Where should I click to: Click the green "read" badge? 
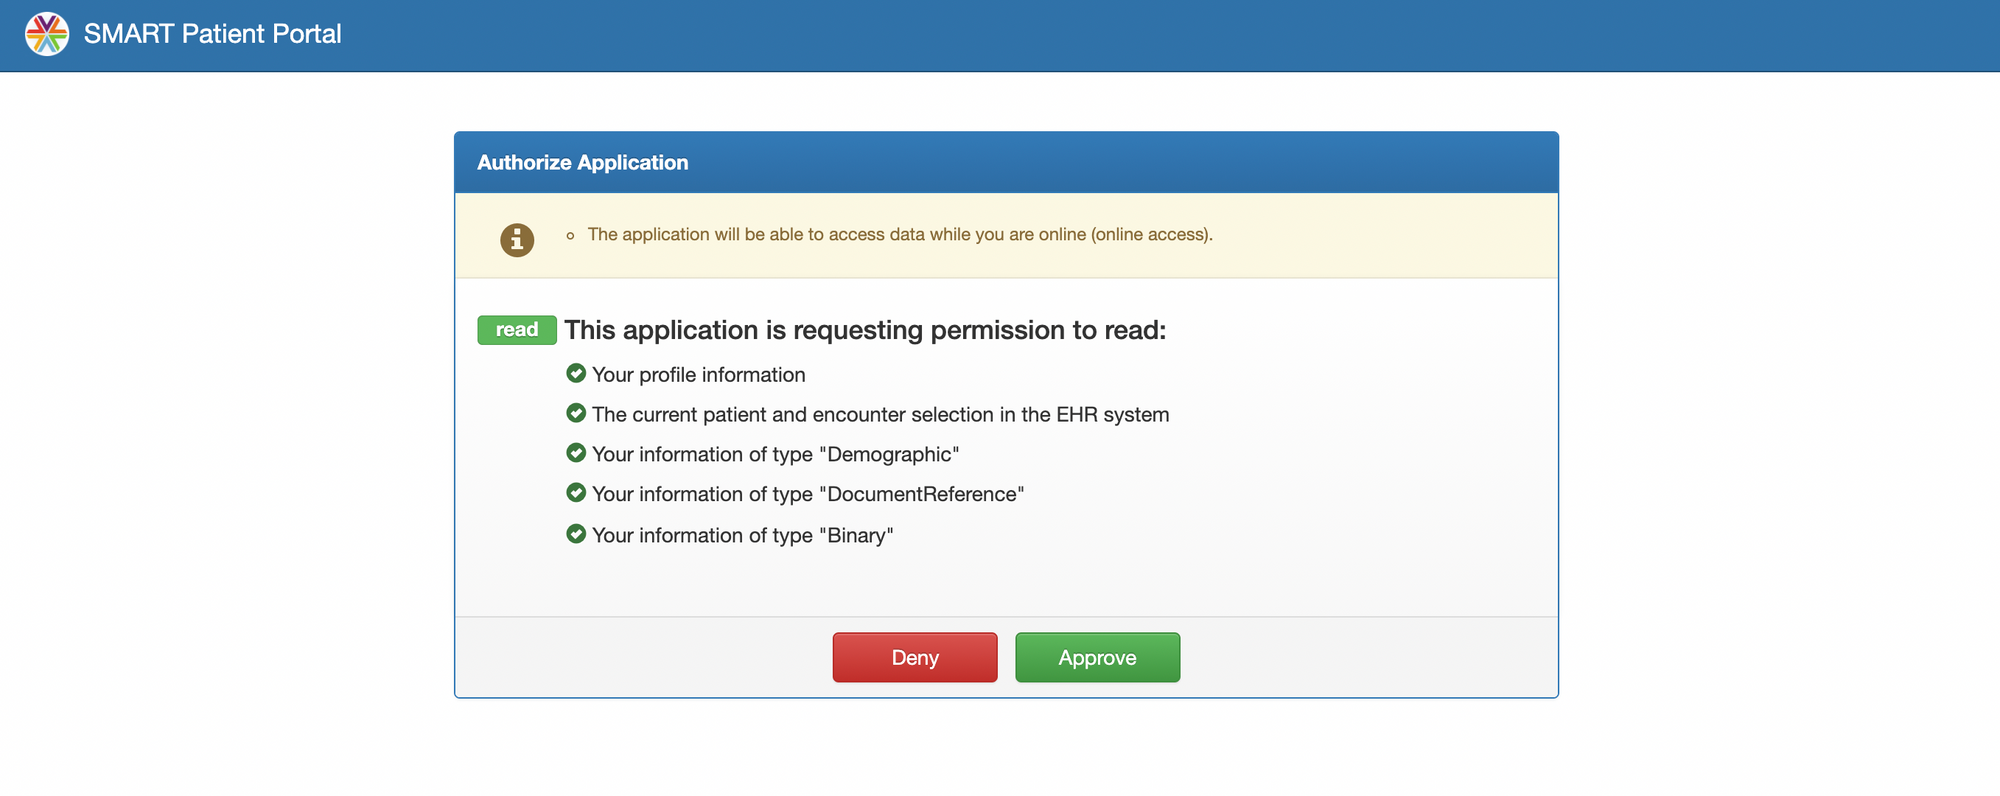point(517,330)
